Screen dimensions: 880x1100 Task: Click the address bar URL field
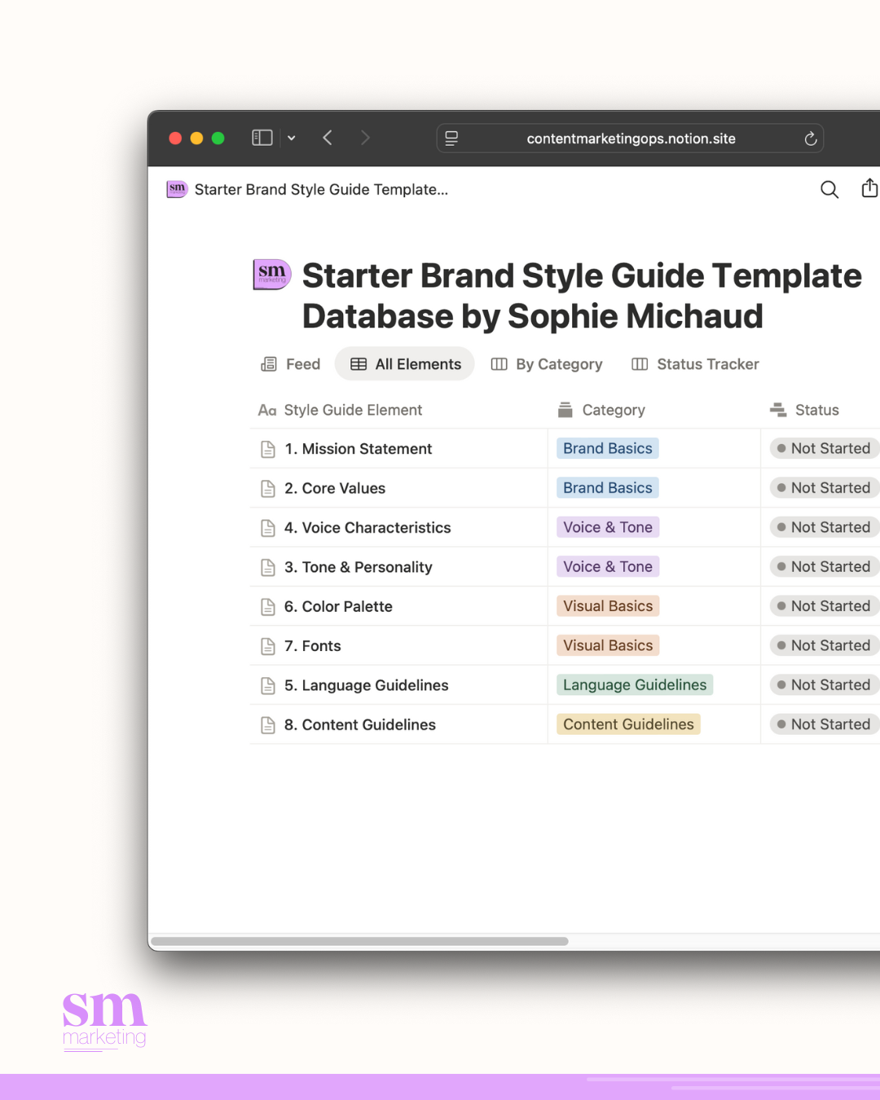pos(630,139)
